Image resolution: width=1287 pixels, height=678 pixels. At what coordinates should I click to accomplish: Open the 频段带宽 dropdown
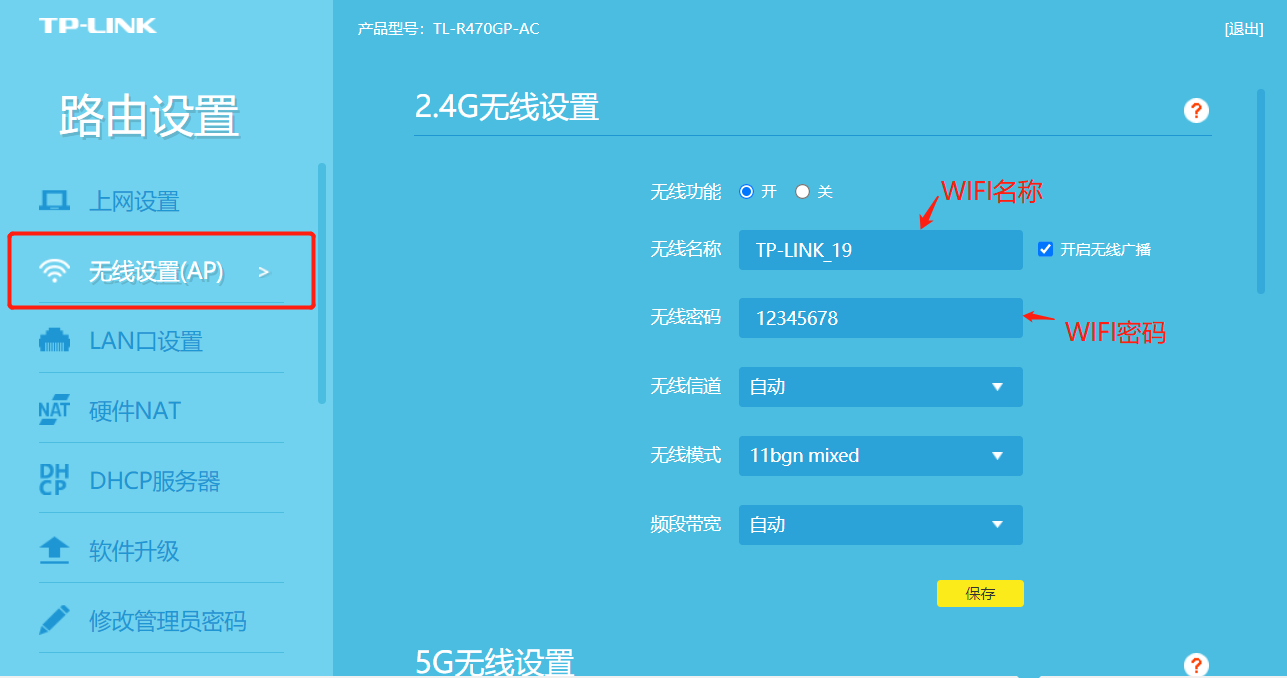point(881,525)
